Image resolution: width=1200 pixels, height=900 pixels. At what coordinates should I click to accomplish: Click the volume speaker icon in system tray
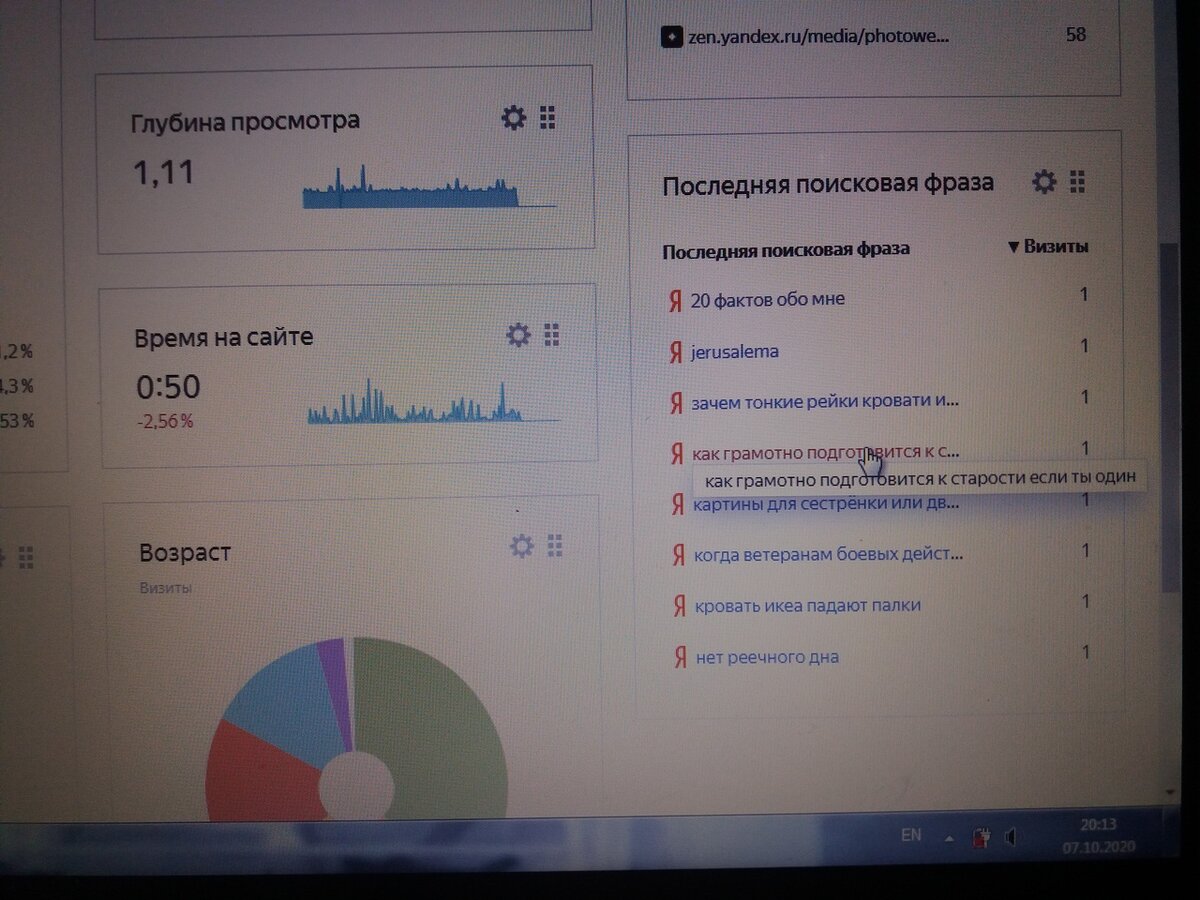pos(1011,836)
